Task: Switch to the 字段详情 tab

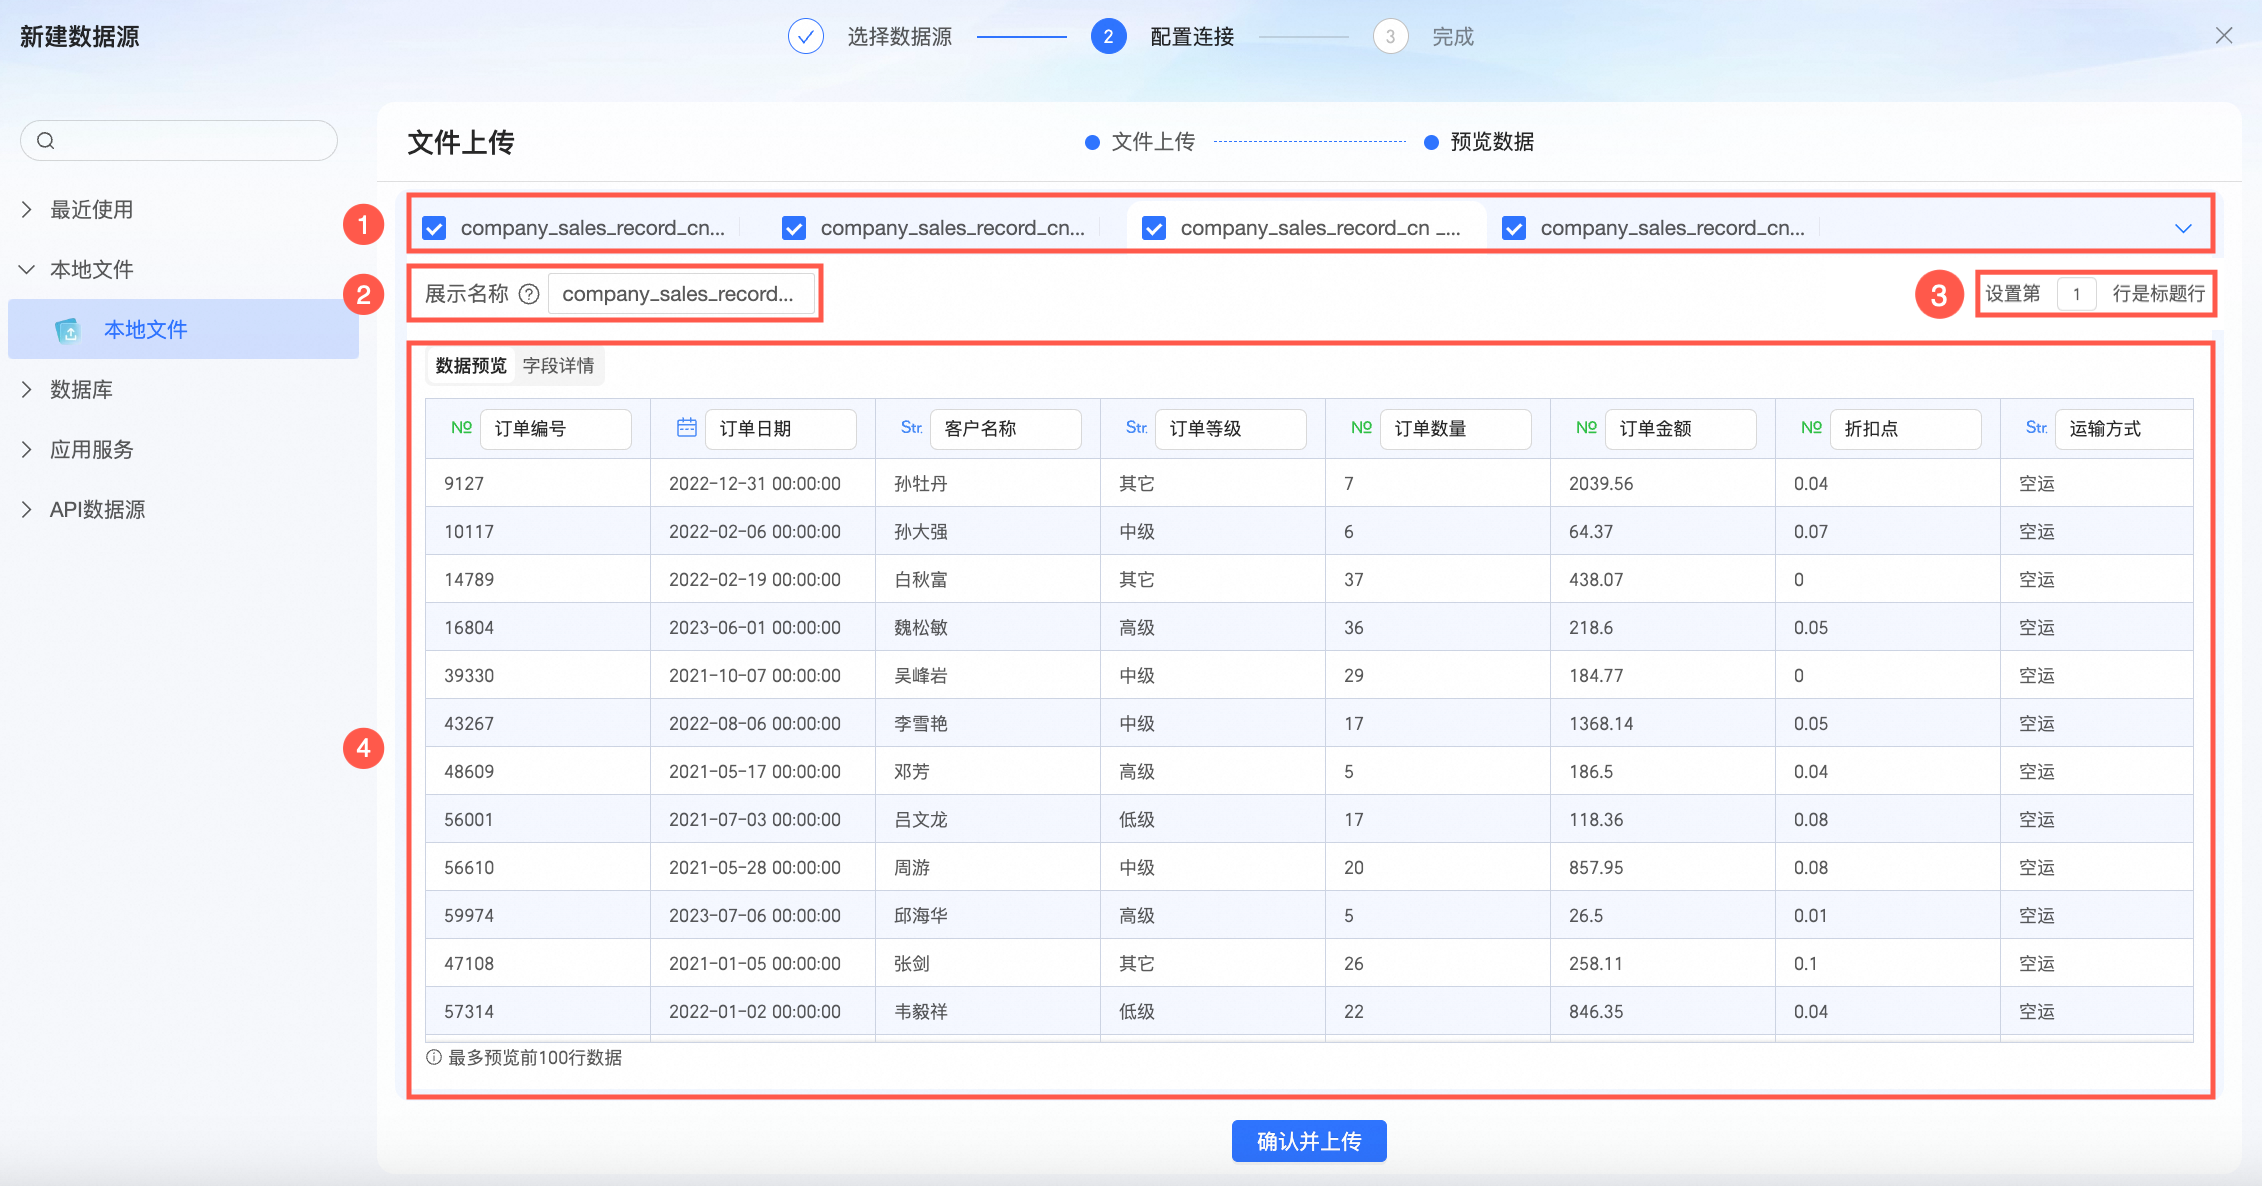Action: coord(558,366)
